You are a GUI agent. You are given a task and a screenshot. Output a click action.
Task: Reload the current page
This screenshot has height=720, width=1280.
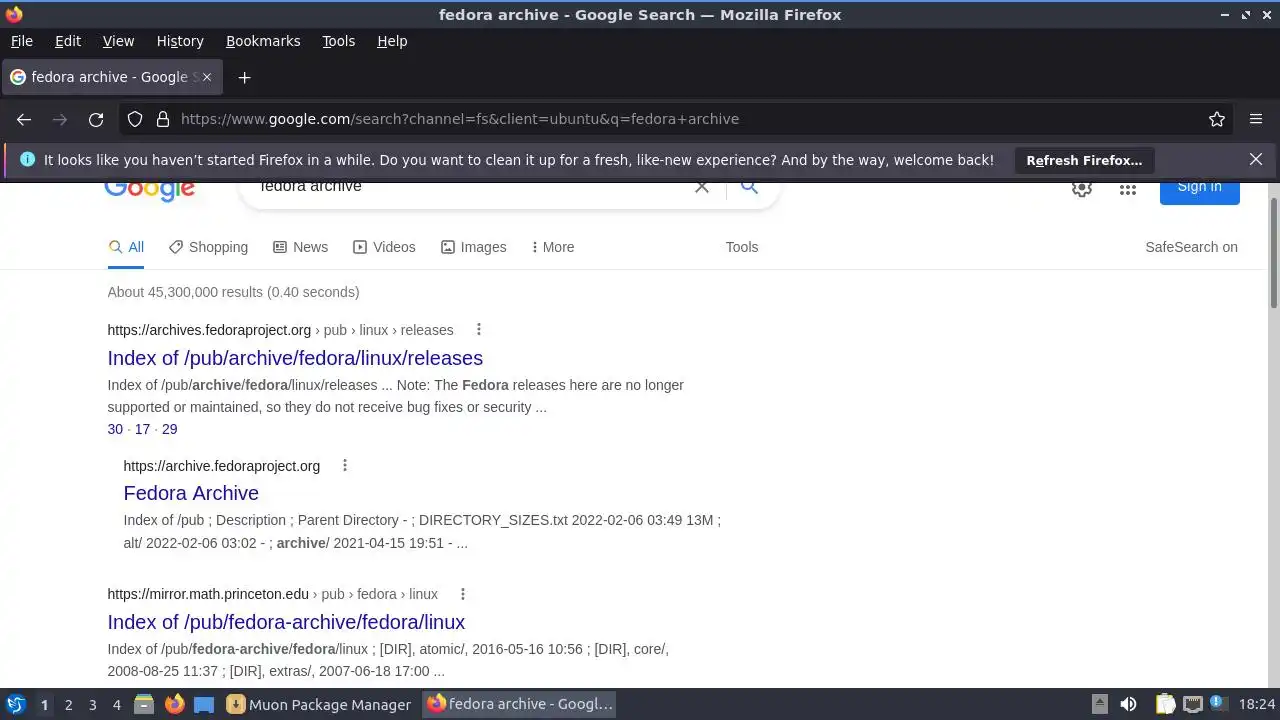pos(96,119)
